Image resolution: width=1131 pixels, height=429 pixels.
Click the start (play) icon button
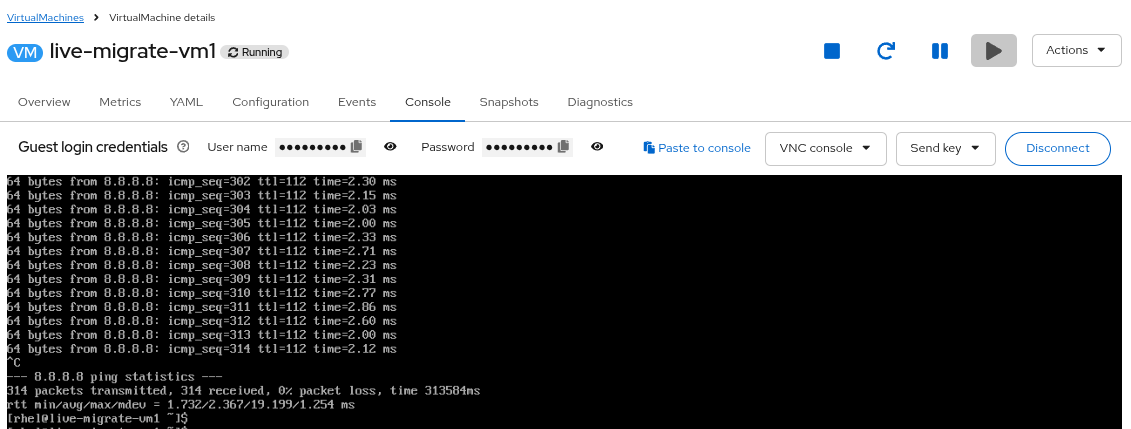pos(993,51)
